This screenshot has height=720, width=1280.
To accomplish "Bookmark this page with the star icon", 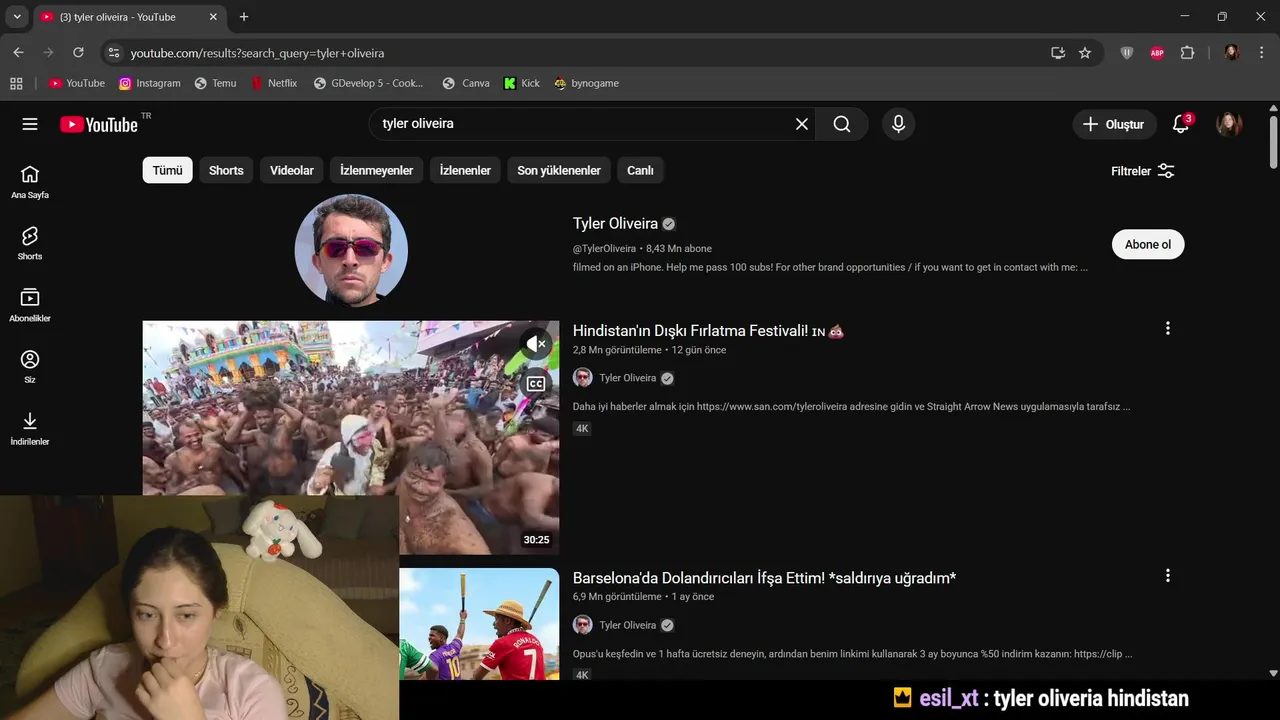I will coord(1085,53).
